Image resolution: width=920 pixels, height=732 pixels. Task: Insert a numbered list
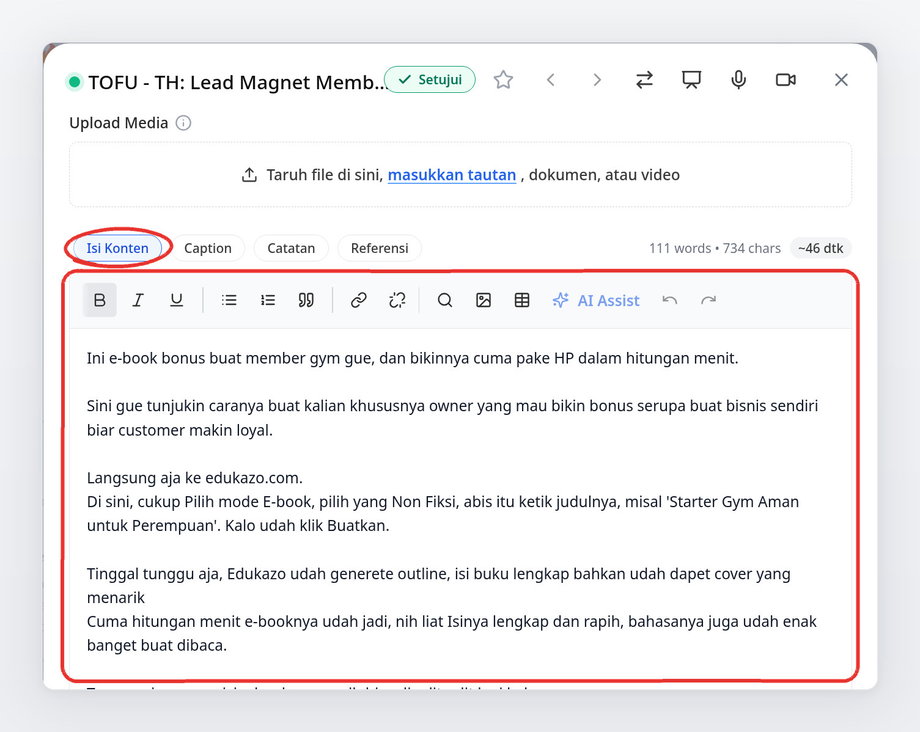pos(268,300)
